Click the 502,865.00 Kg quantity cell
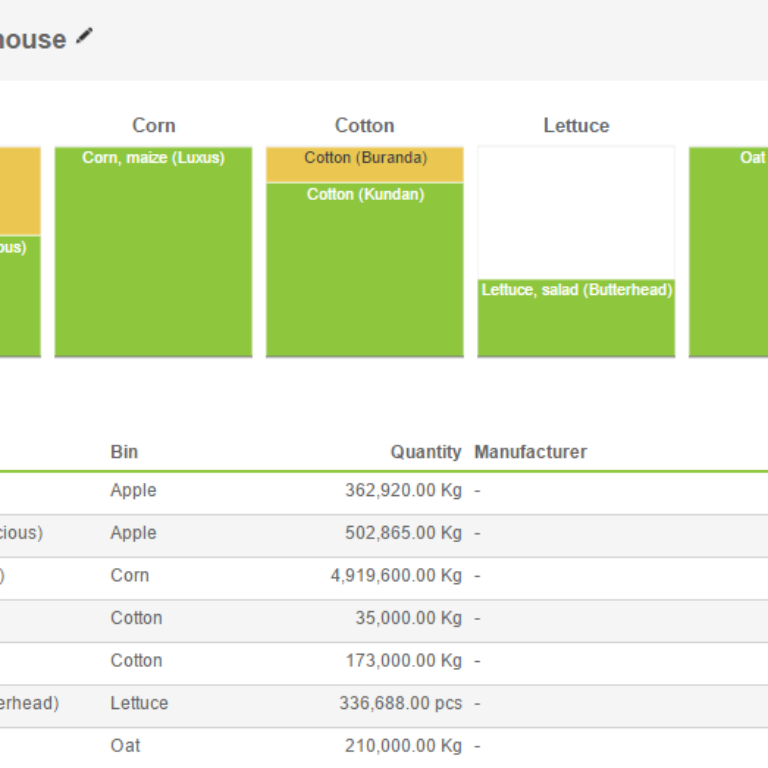This screenshot has width=768, height=768. click(x=404, y=533)
